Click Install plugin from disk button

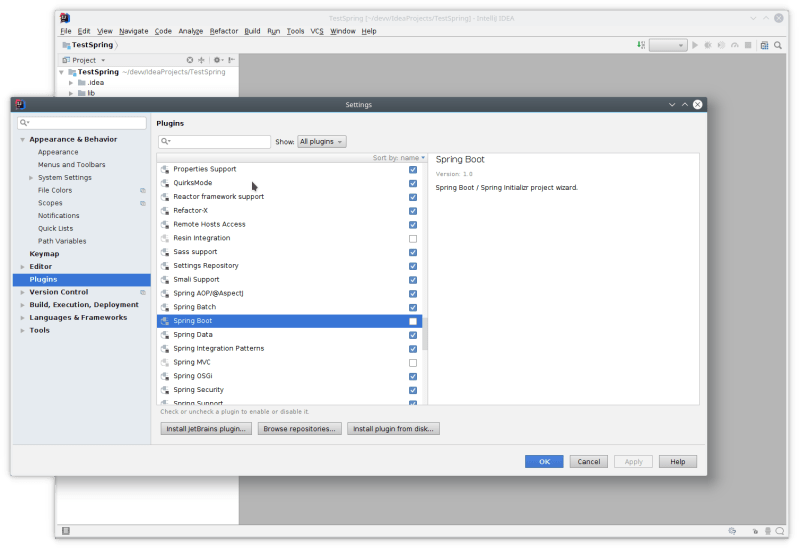pyautogui.click(x=393, y=429)
